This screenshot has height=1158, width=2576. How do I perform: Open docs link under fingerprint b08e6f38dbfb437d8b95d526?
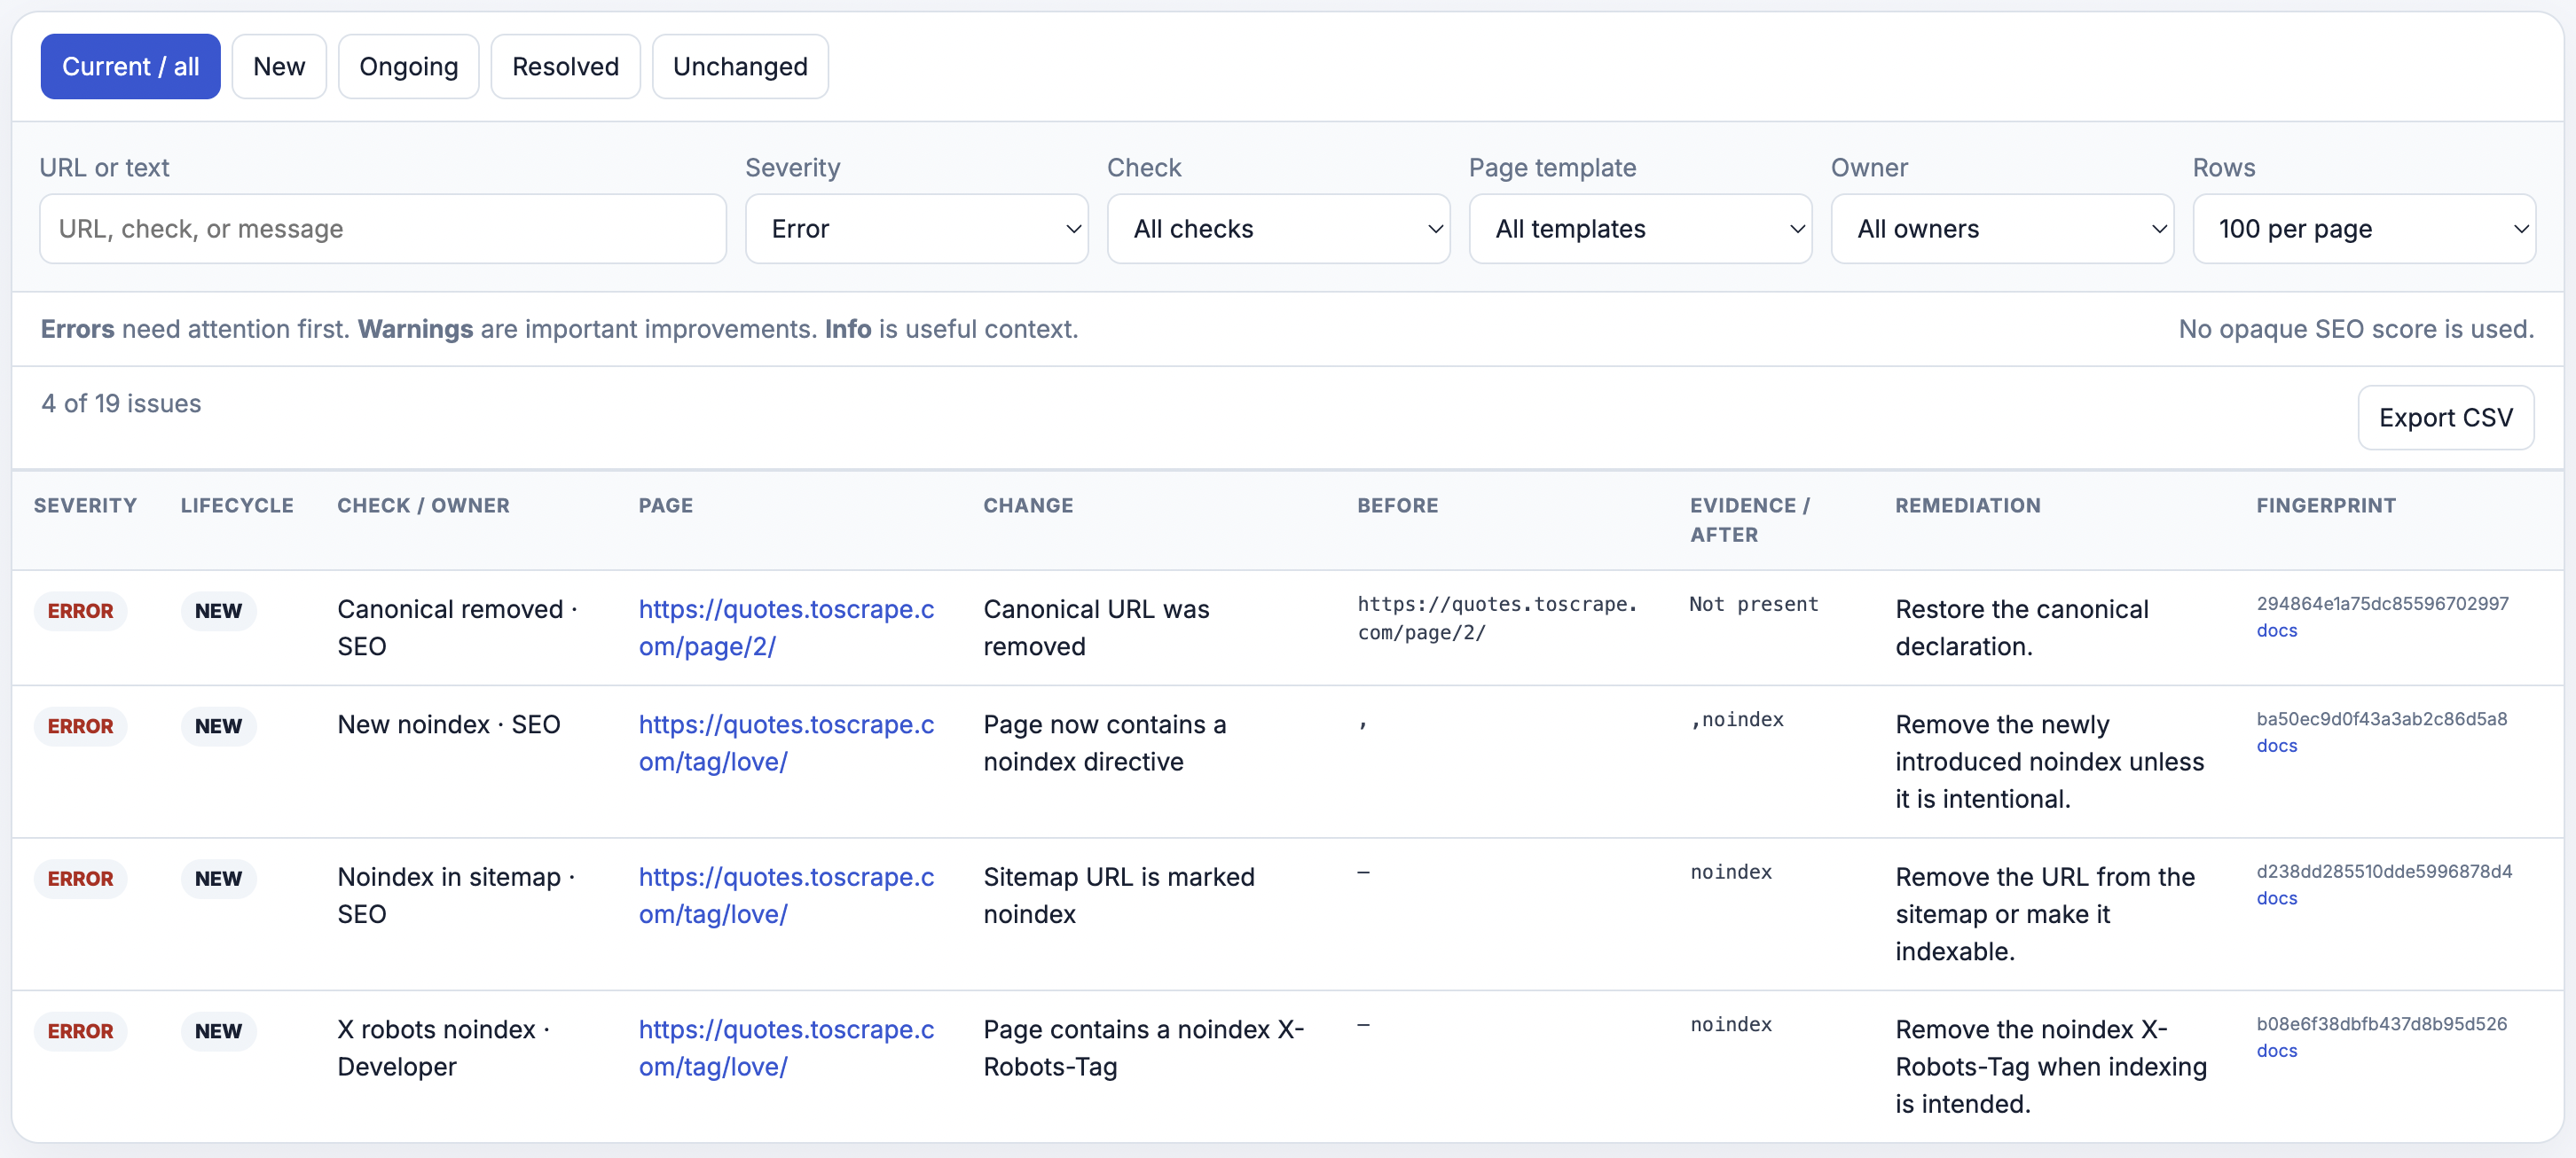[x=2277, y=1051]
